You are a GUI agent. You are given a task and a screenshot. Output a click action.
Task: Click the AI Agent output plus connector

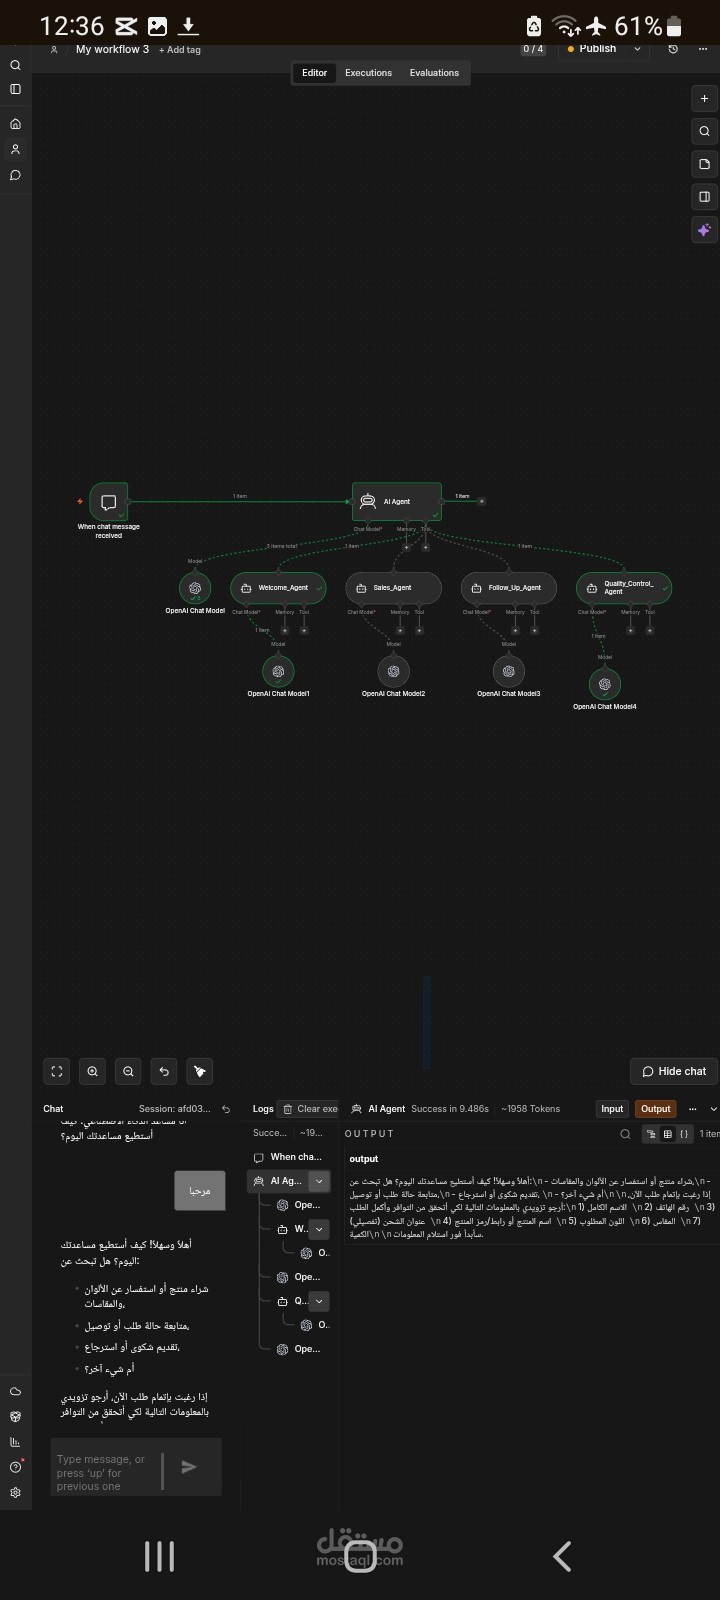pyautogui.click(x=482, y=501)
